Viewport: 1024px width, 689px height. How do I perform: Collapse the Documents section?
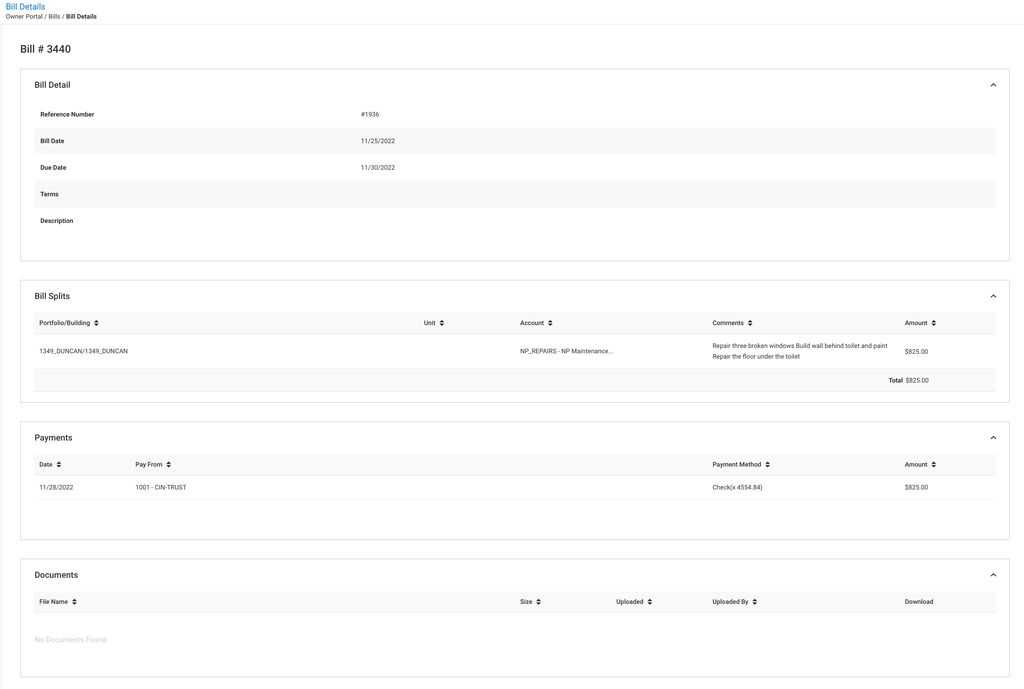993,575
